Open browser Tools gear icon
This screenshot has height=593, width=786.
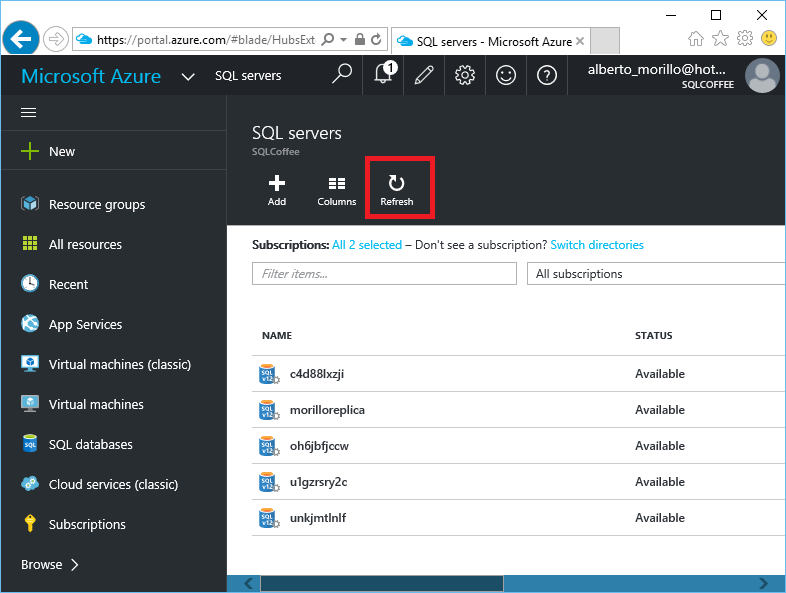745,38
